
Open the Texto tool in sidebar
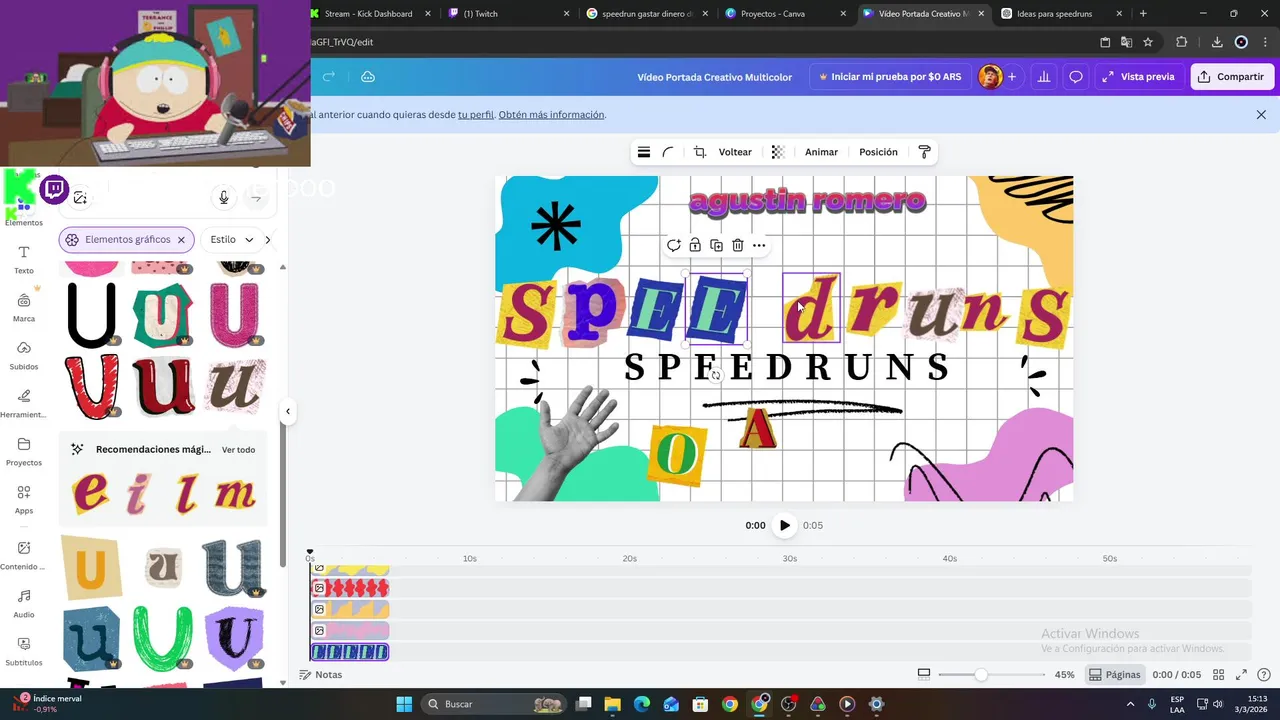24,259
